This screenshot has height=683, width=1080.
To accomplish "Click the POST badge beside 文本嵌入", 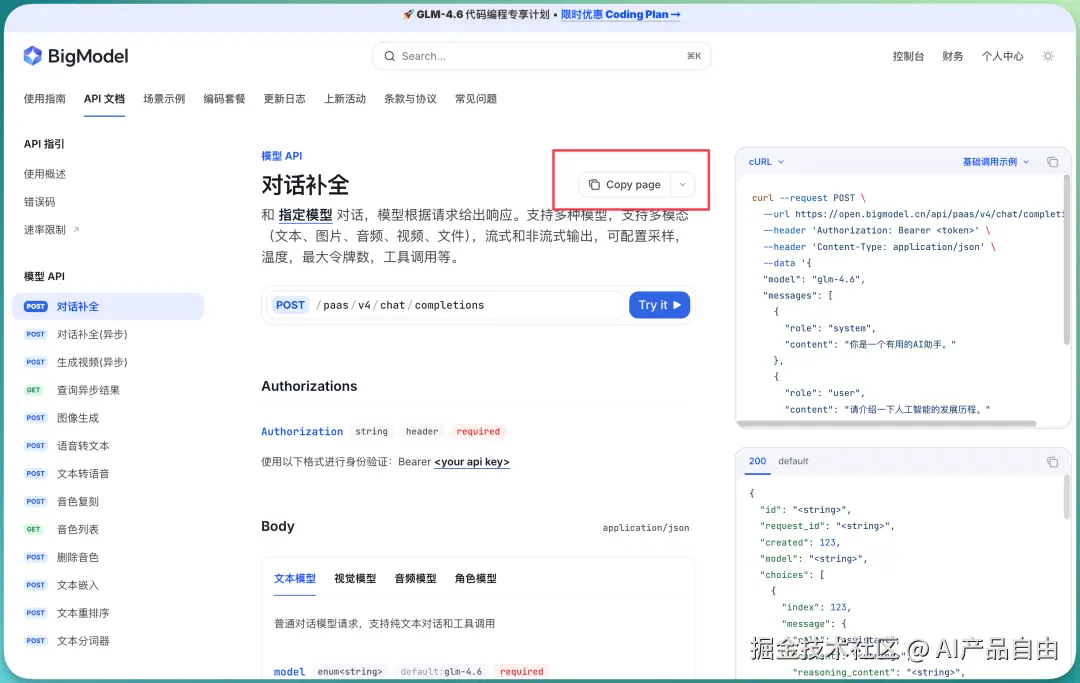I will [33, 585].
